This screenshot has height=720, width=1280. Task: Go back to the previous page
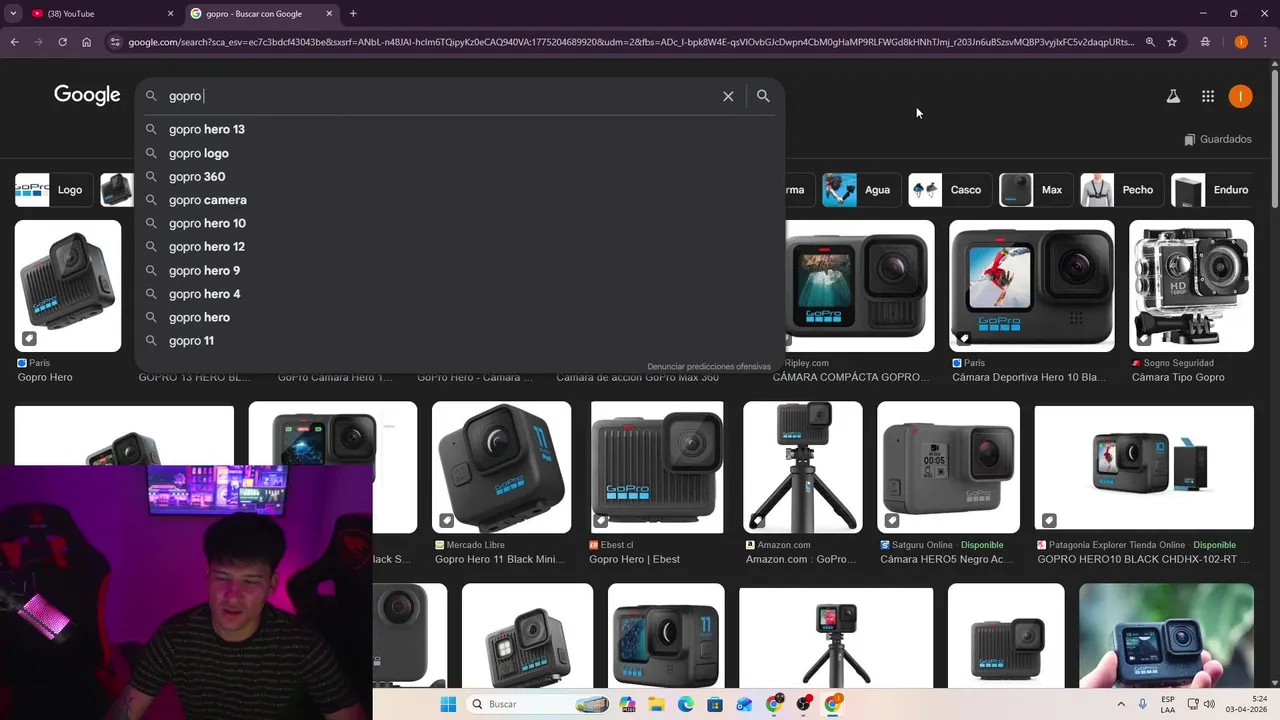(x=14, y=42)
